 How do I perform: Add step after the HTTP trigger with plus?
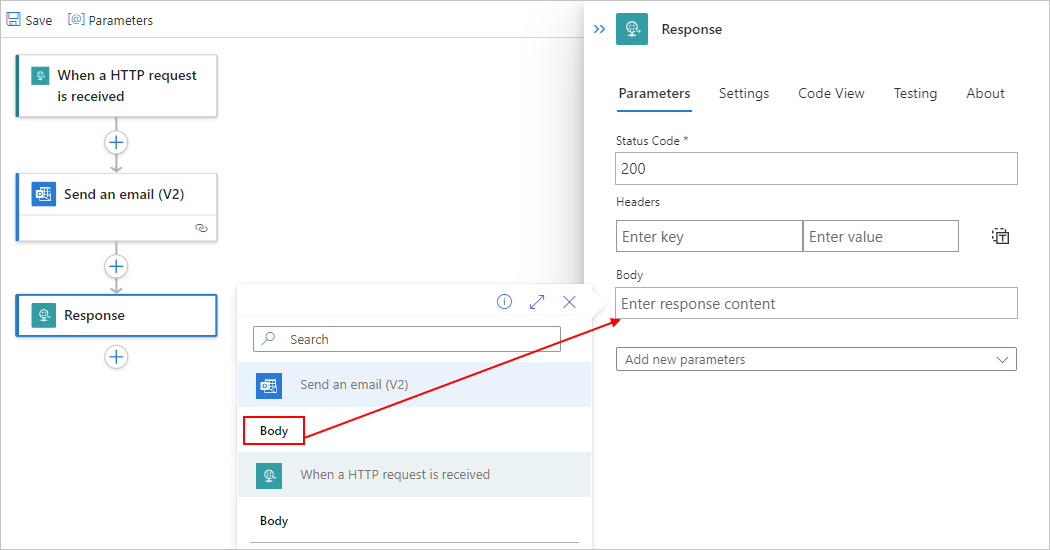coord(116,142)
